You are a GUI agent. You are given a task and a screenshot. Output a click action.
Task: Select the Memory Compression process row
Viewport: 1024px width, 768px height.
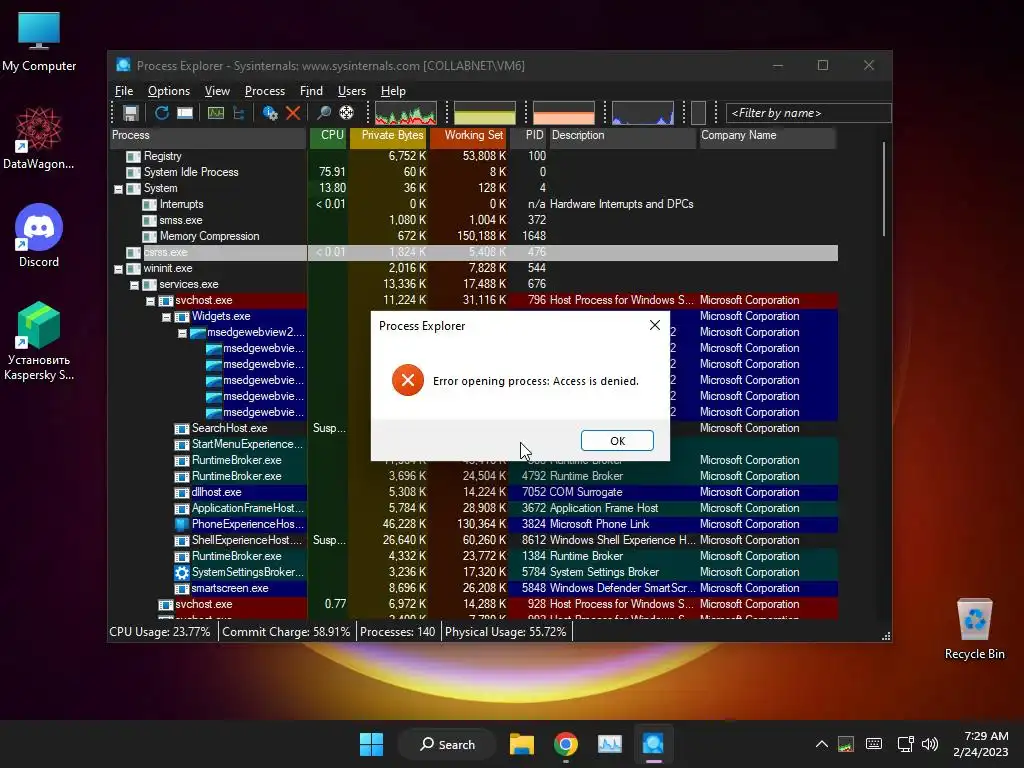(x=473, y=236)
